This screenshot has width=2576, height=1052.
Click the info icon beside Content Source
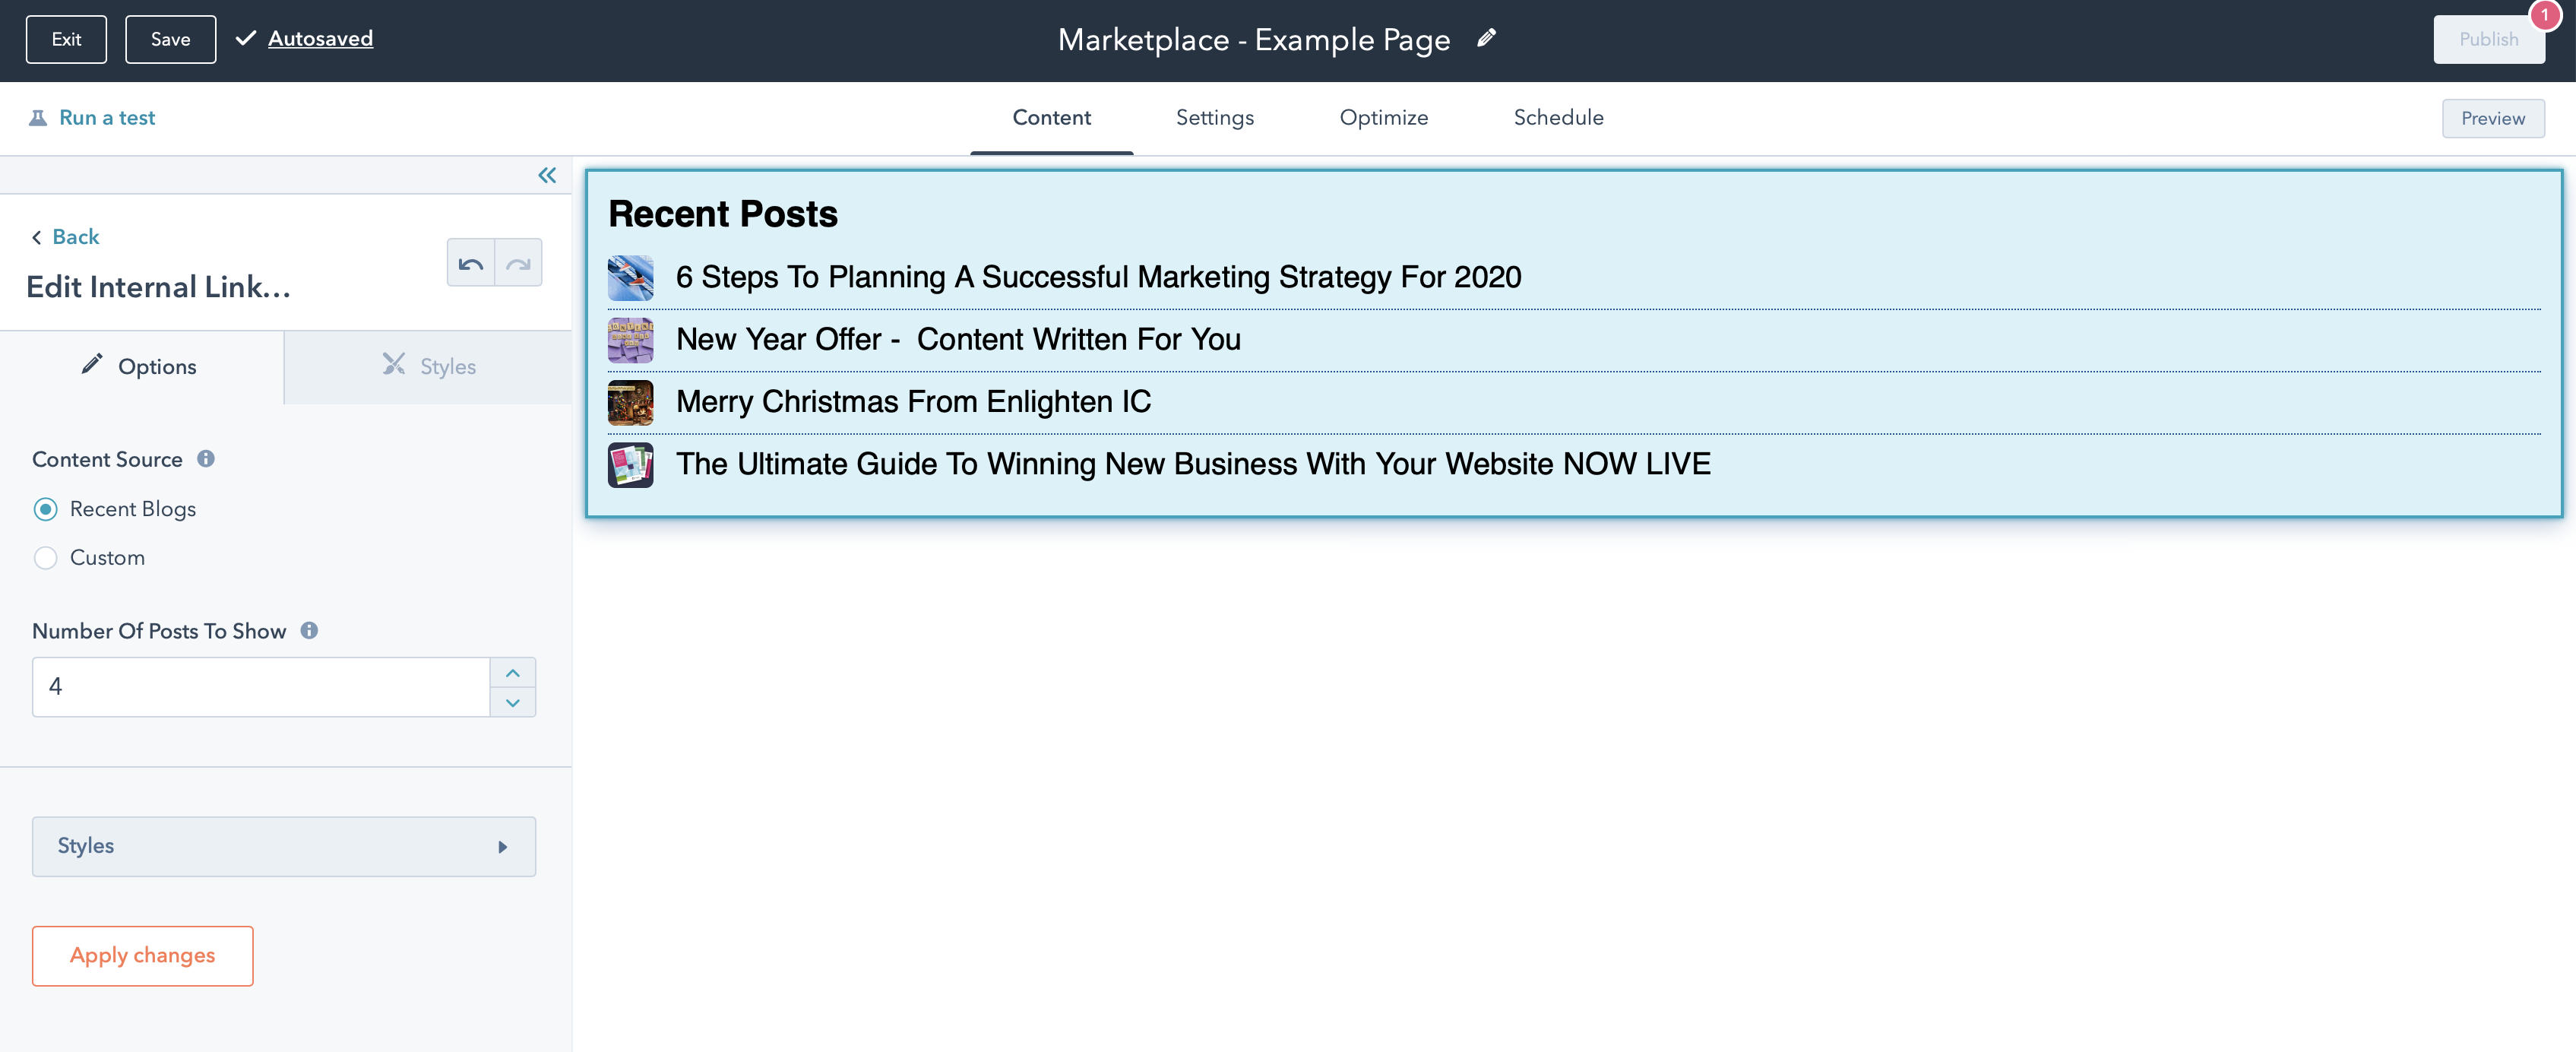coord(206,459)
